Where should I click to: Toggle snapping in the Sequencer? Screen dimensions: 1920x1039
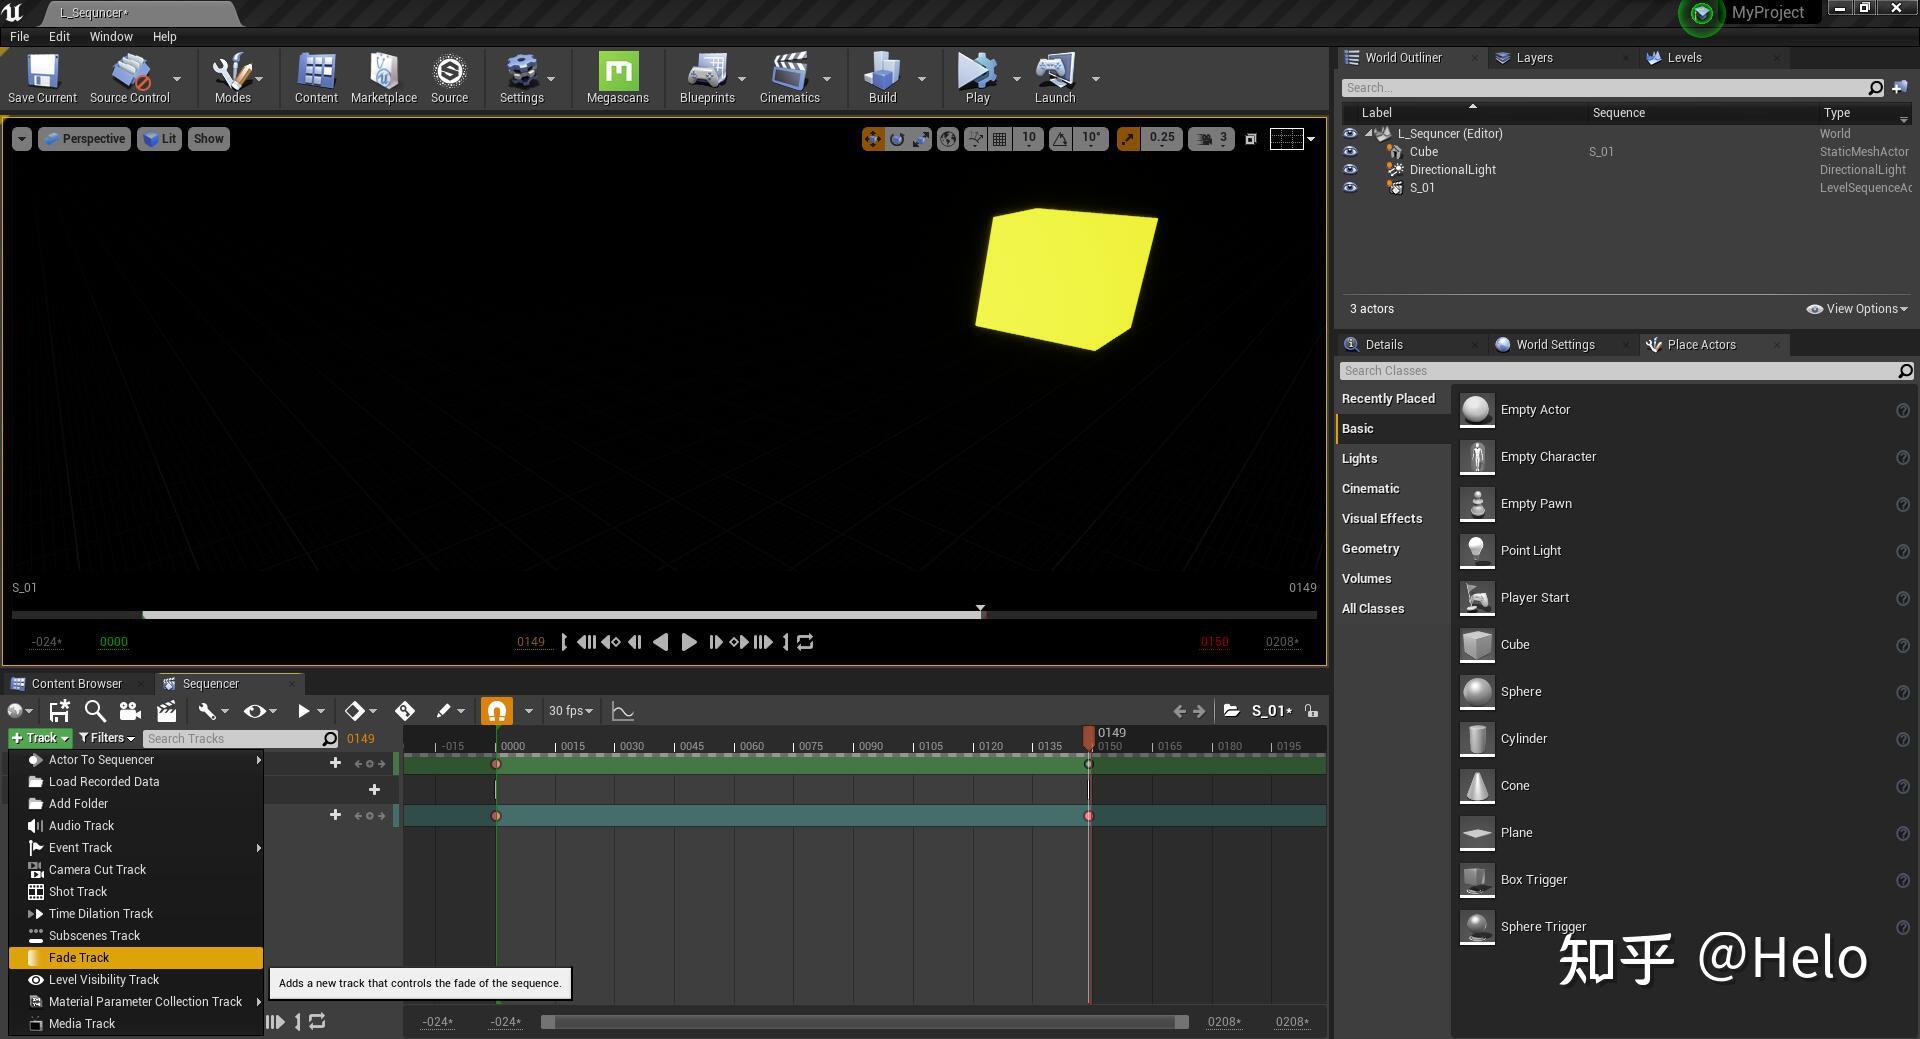497,711
